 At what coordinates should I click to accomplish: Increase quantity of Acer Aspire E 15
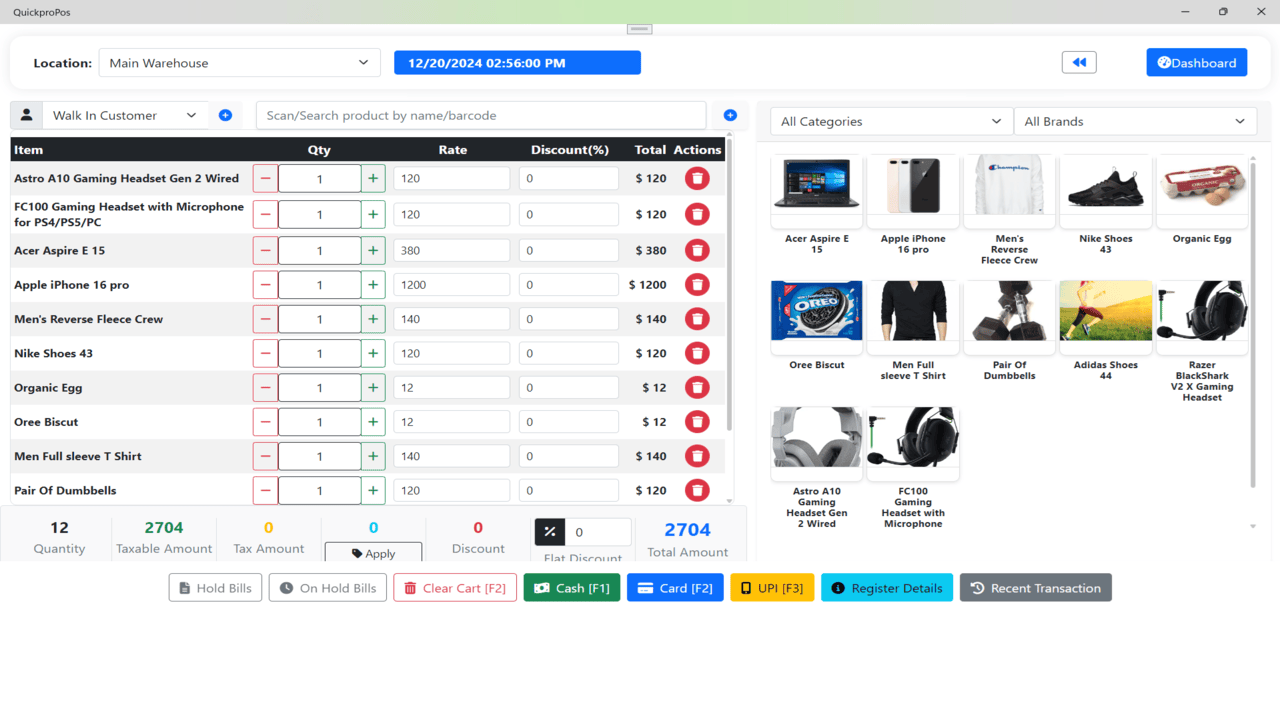tap(372, 250)
